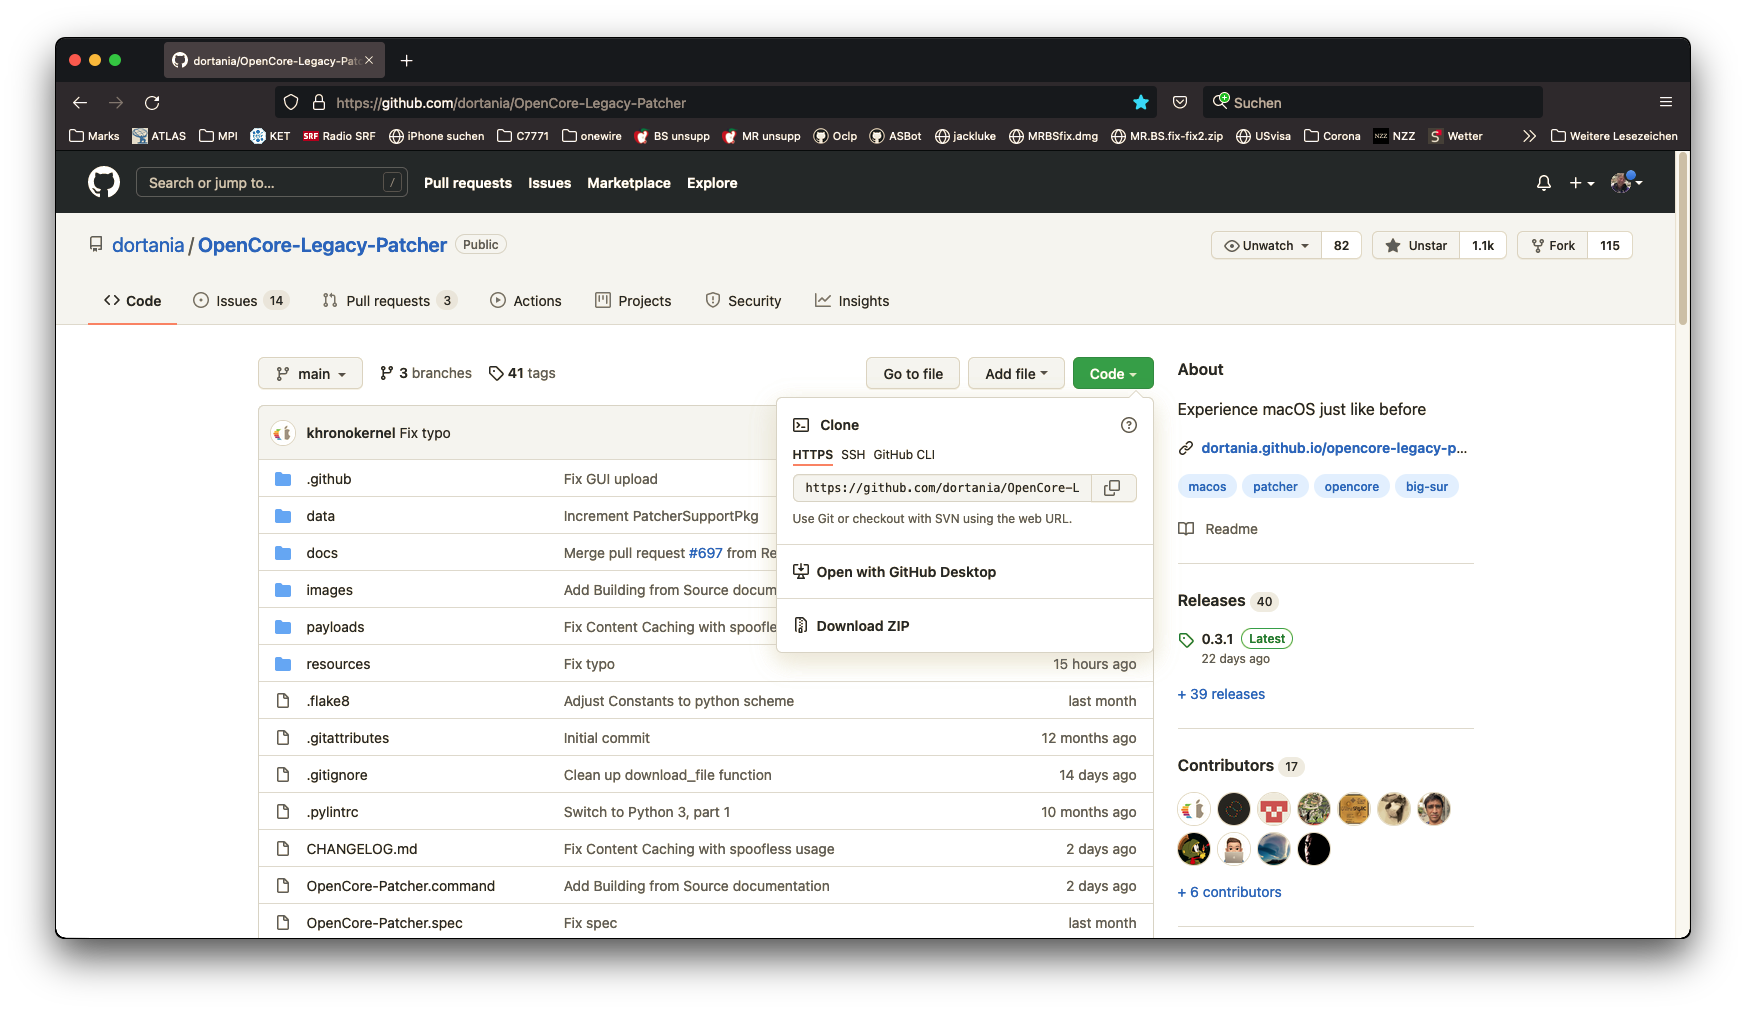Toggle the green Code dropdown
Viewport: 1746px width, 1012px height.
[1113, 374]
